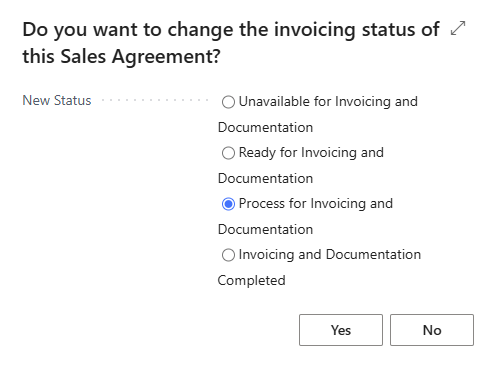Viewport: 495px width, 367px height.
Task: Click "Documentation" below the Ready option
Action: (265, 178)
